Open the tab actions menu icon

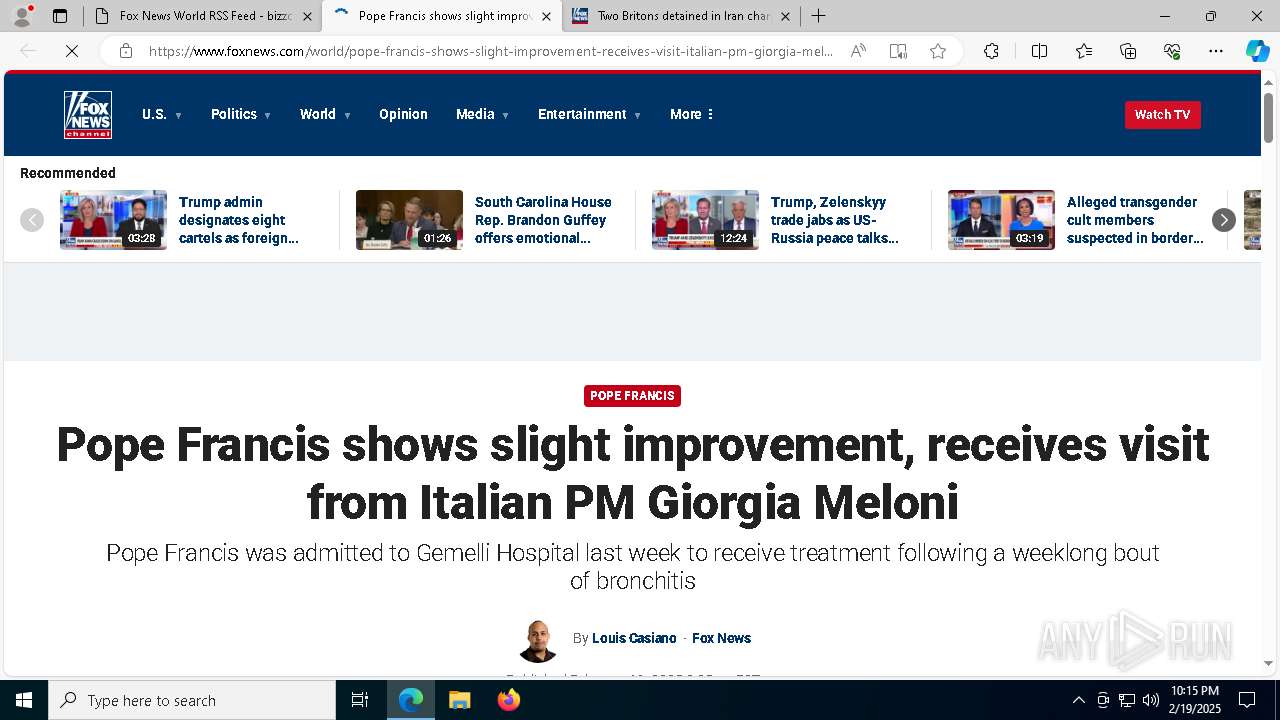point(60,16)
